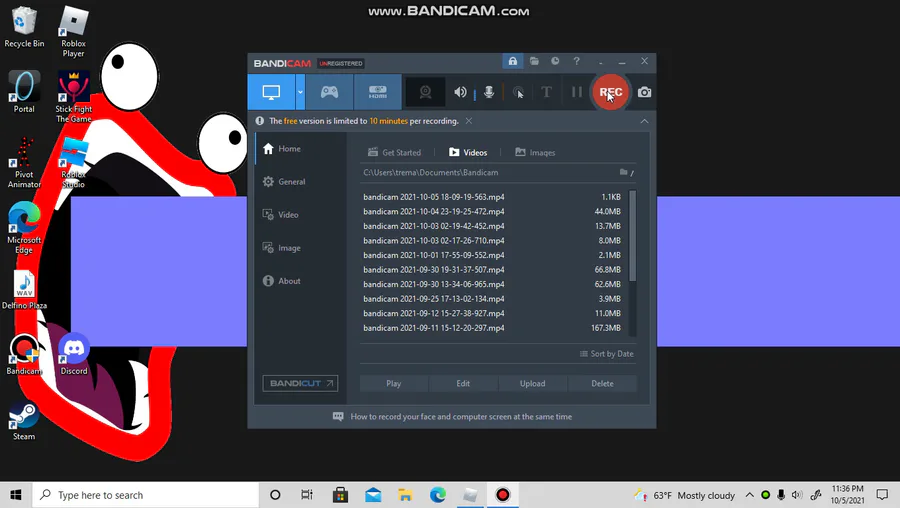
Task: Toggle speaker sound recording icon
Action: (460, 92)
